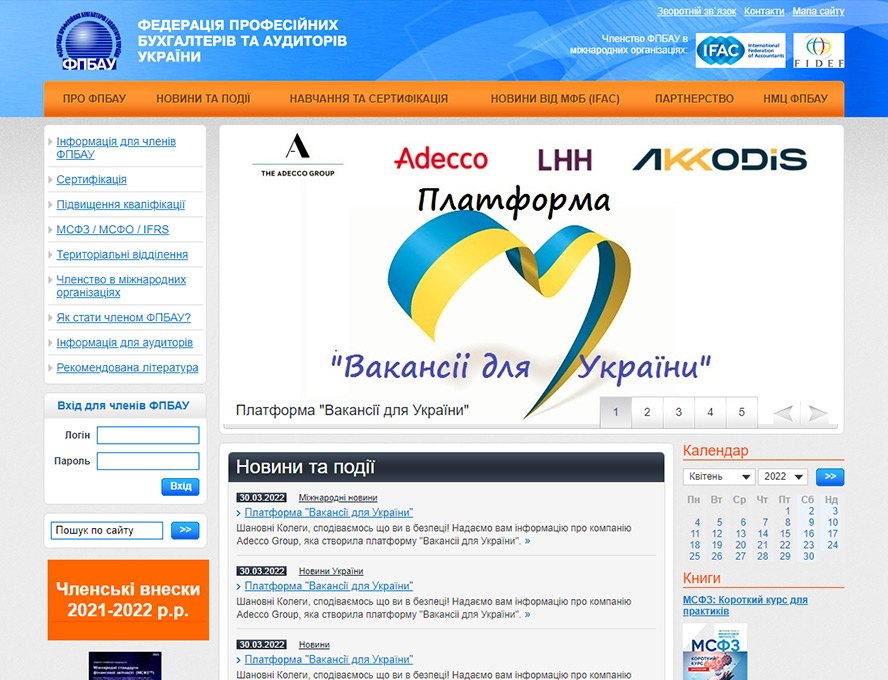The image size is (888, 680).
Task: Click the site search go button
Action: (x=185, y=530)
